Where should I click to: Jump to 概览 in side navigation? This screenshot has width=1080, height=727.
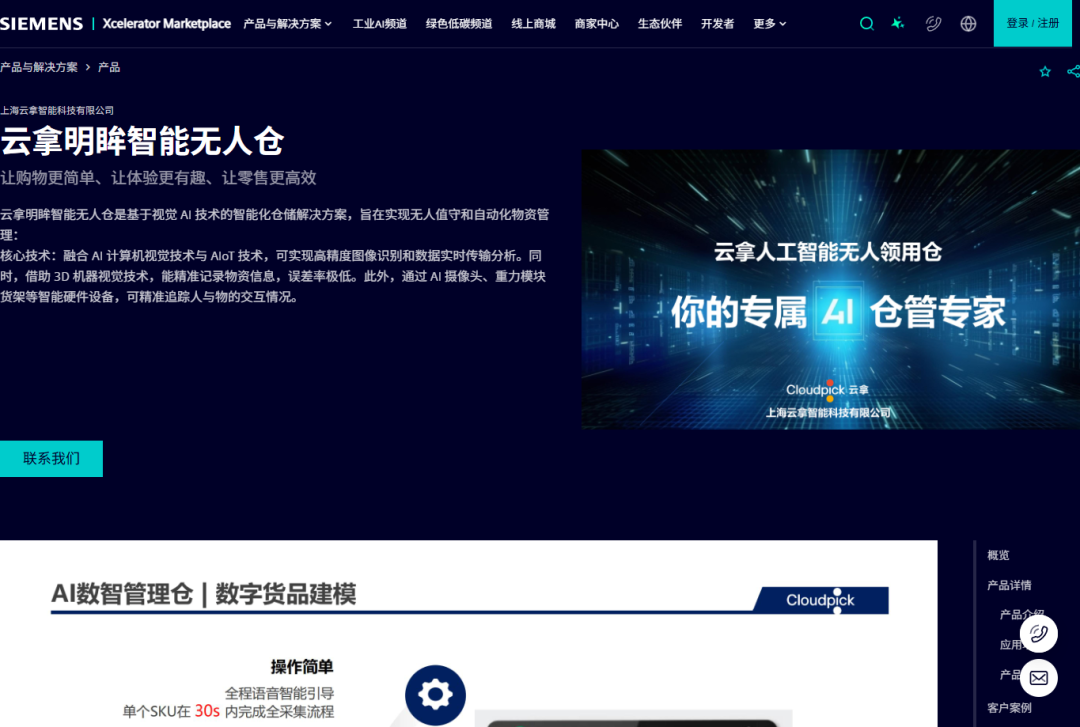[x=998, y=555]
